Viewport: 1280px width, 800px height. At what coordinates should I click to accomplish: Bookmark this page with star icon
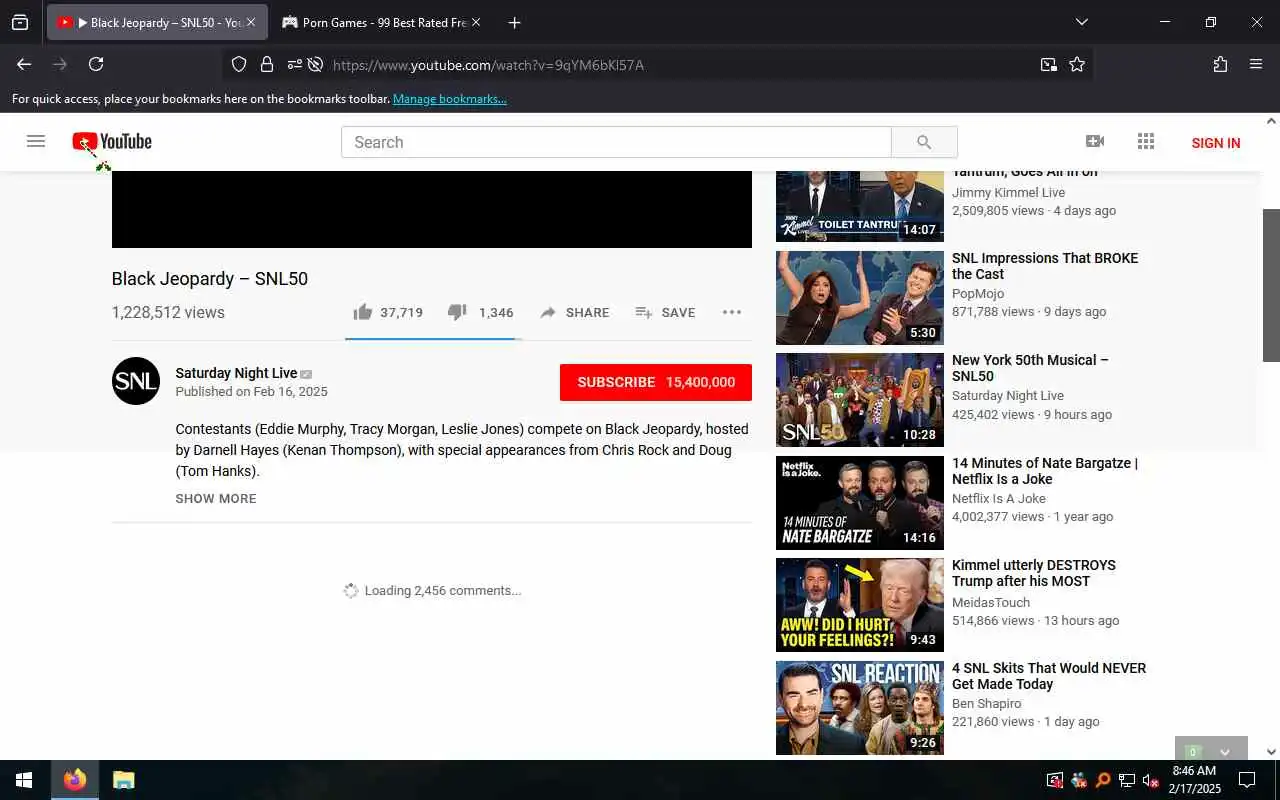click(x=1077, y=64)
